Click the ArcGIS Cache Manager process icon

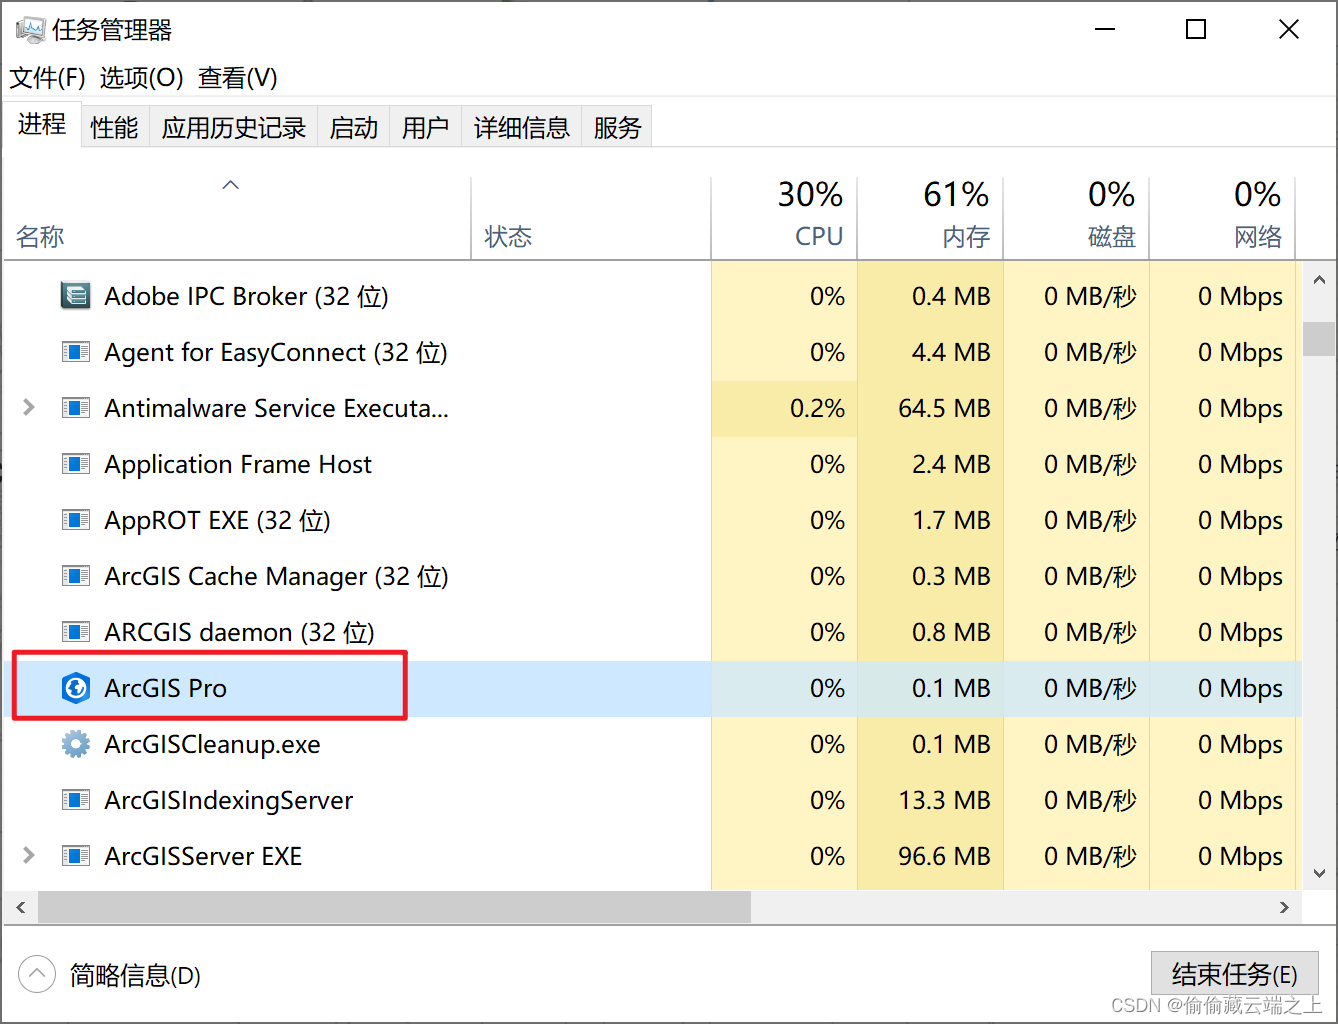tap(76, 576)
